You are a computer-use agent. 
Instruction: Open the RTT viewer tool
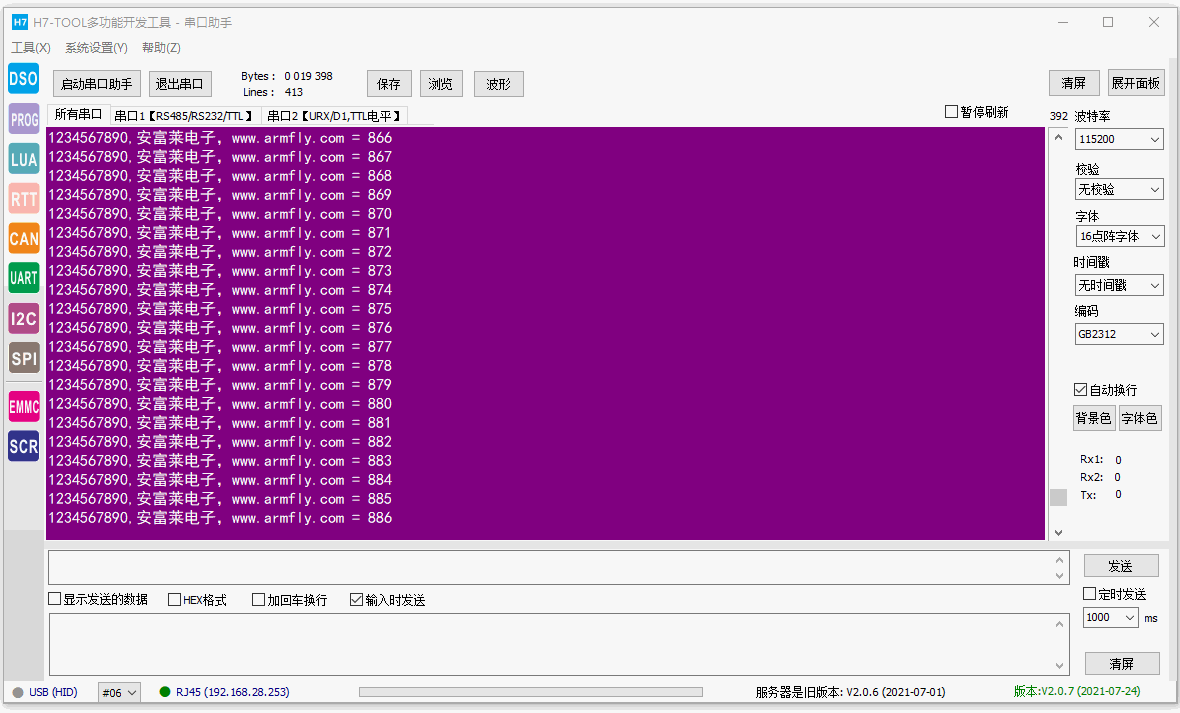(23, 199)
